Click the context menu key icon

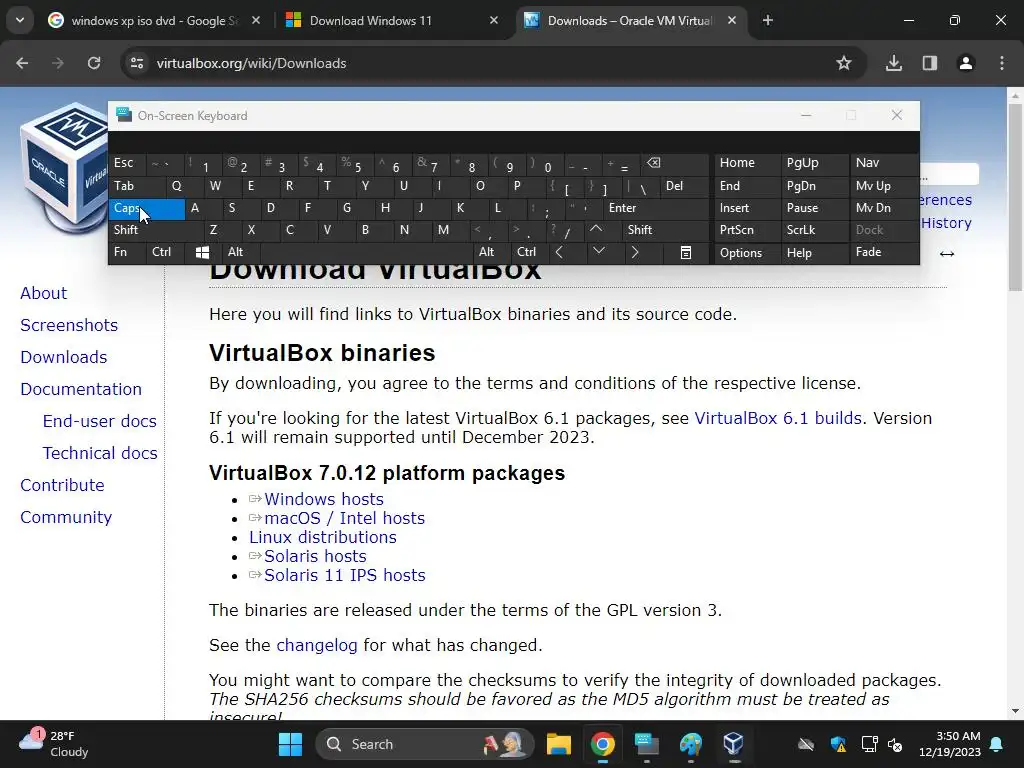click(686, 252)
